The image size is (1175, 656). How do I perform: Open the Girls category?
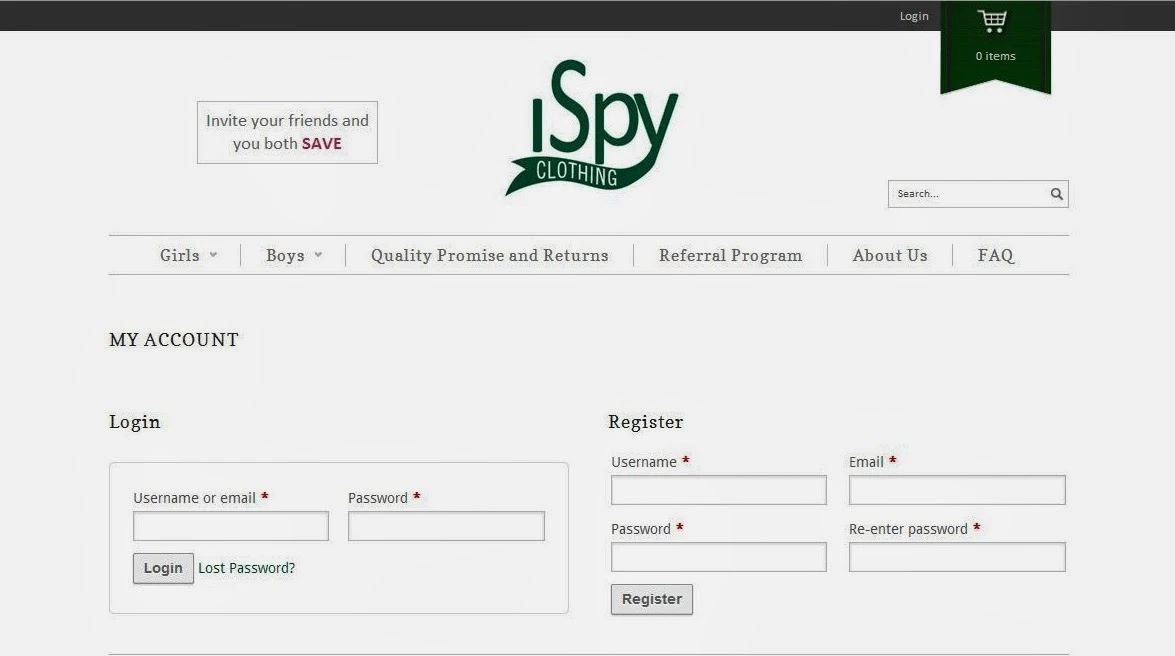pos(180,256)
